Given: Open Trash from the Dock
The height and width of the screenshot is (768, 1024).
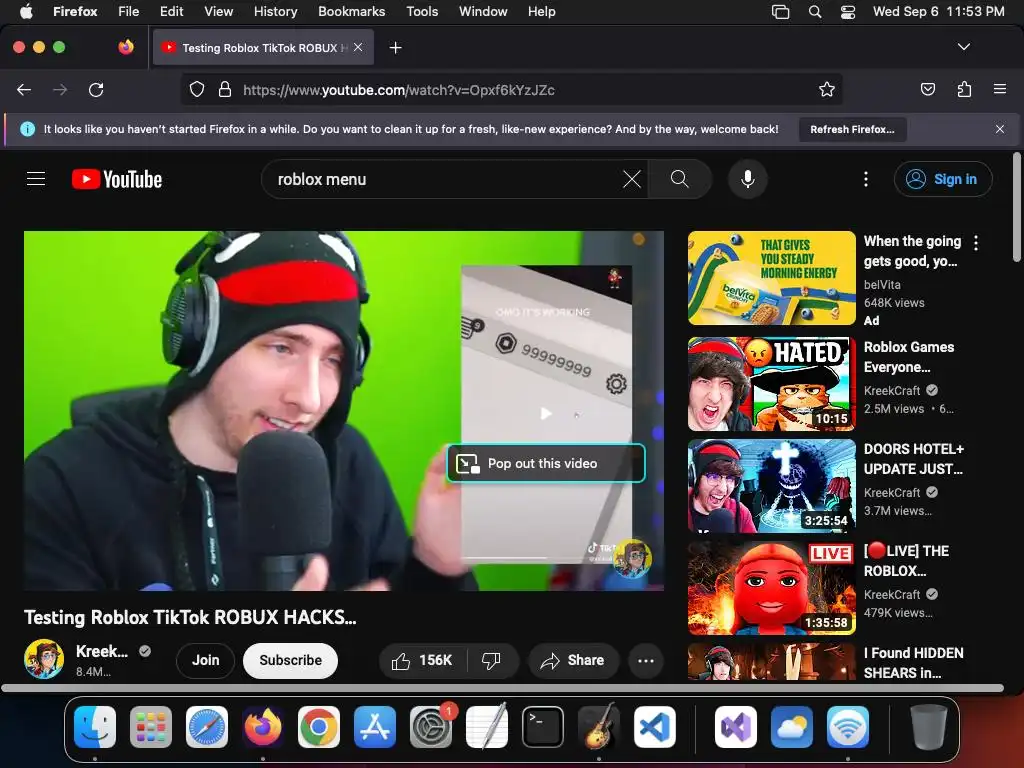Looking at the screenshot, I should pyautogui.click(x=929, y=727).
